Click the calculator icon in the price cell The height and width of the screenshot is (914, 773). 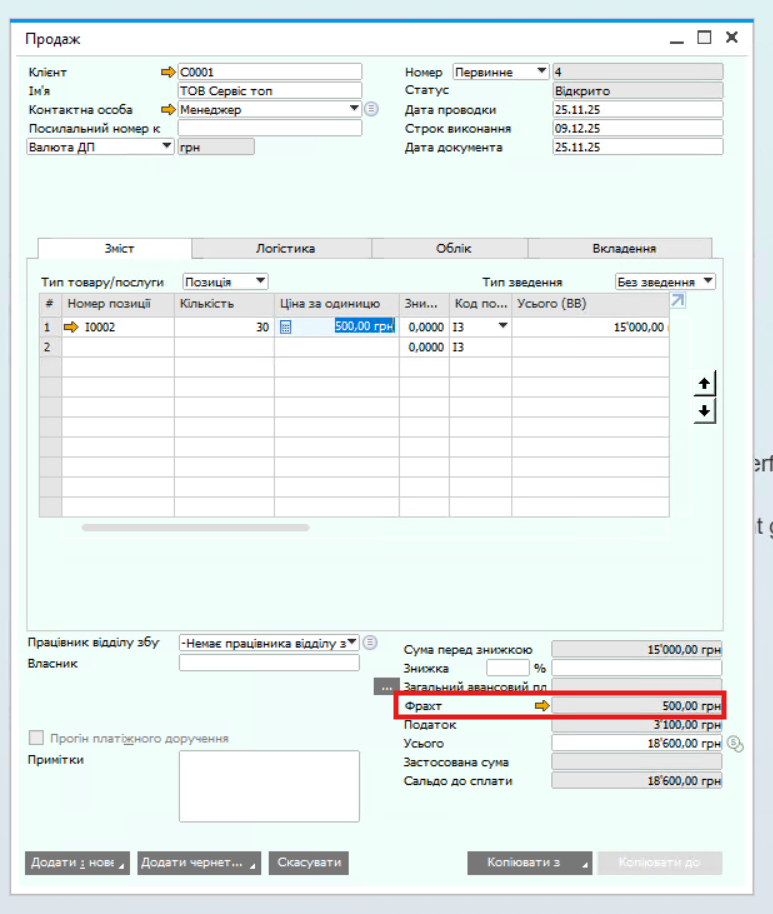click(x=285, y=326)
